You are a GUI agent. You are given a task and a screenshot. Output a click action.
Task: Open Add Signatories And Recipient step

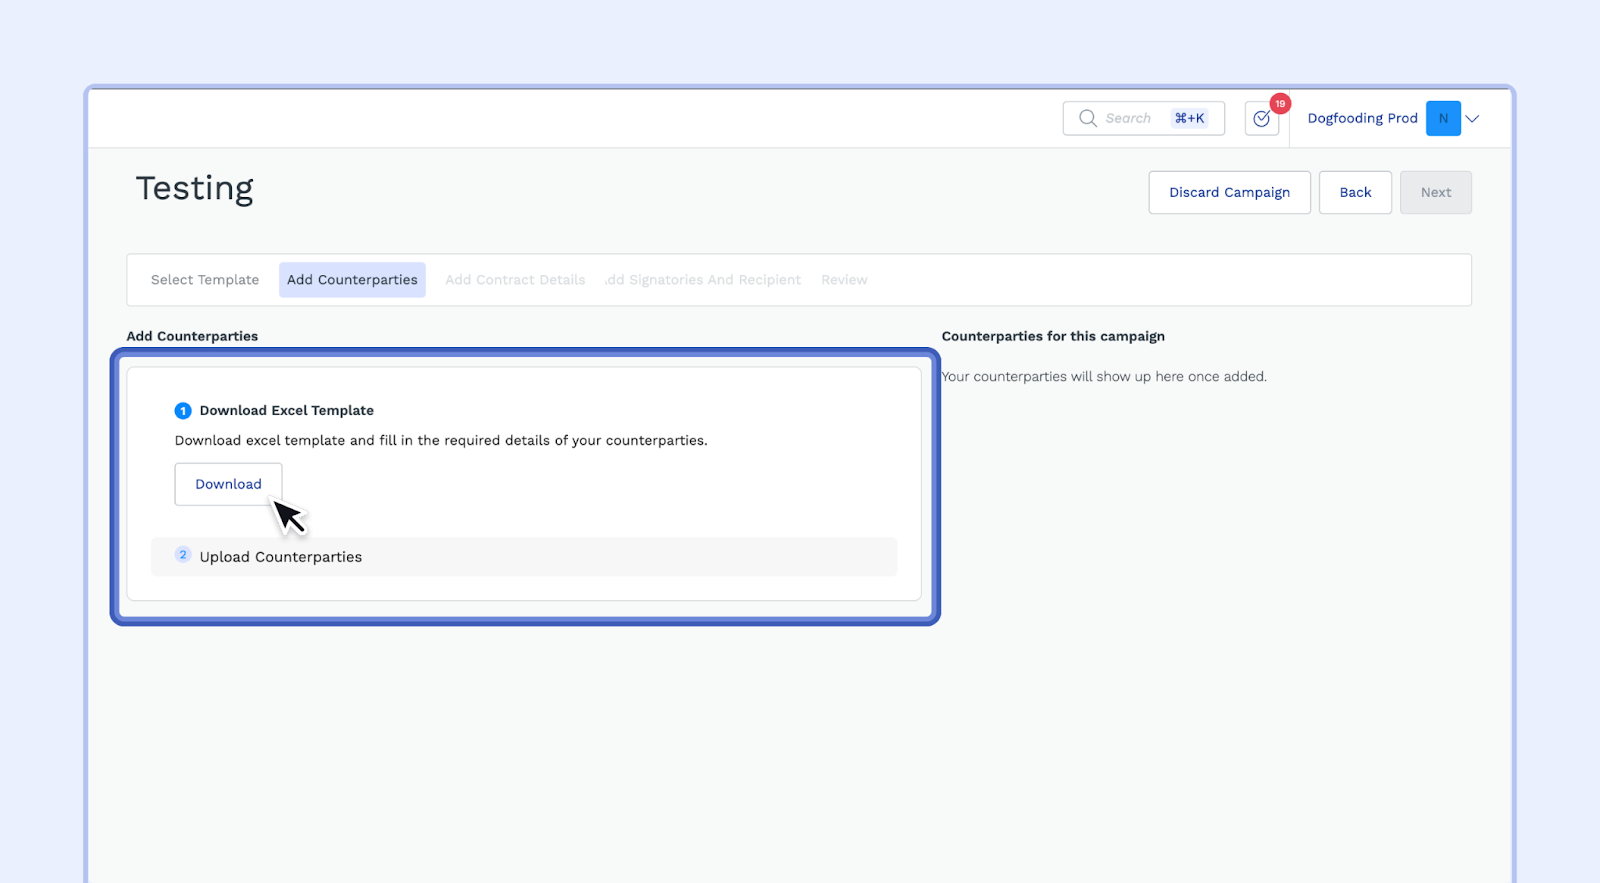tap(703, 280)
